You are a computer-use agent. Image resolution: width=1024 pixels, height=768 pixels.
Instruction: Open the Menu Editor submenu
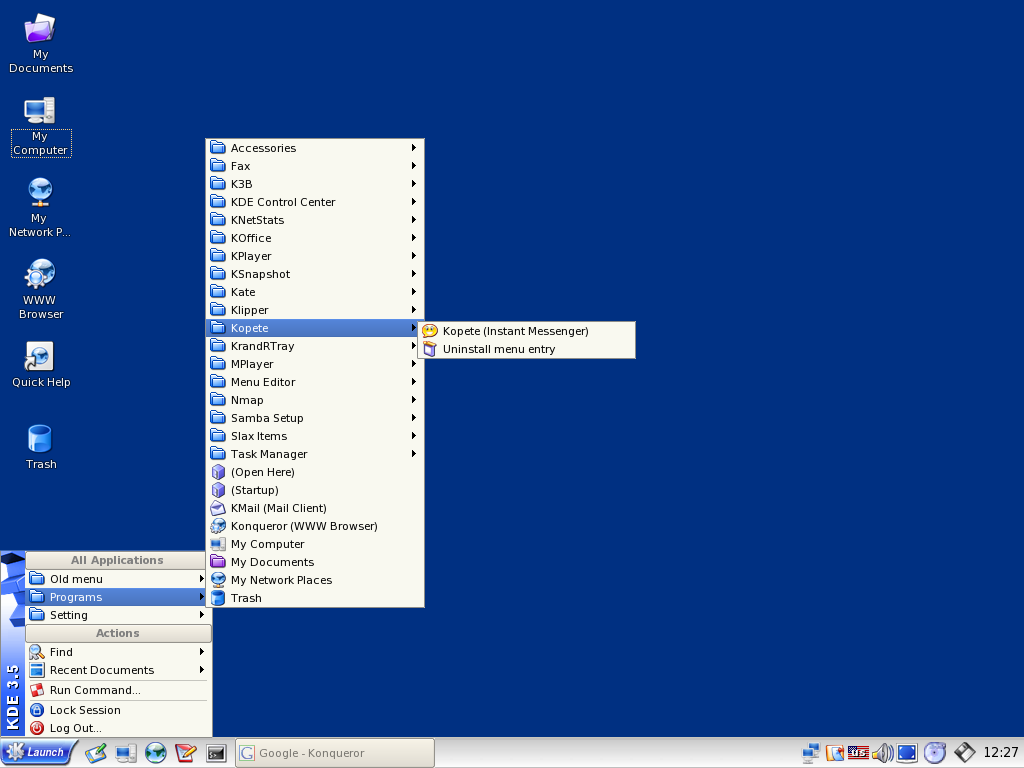[x=315, y=382]
